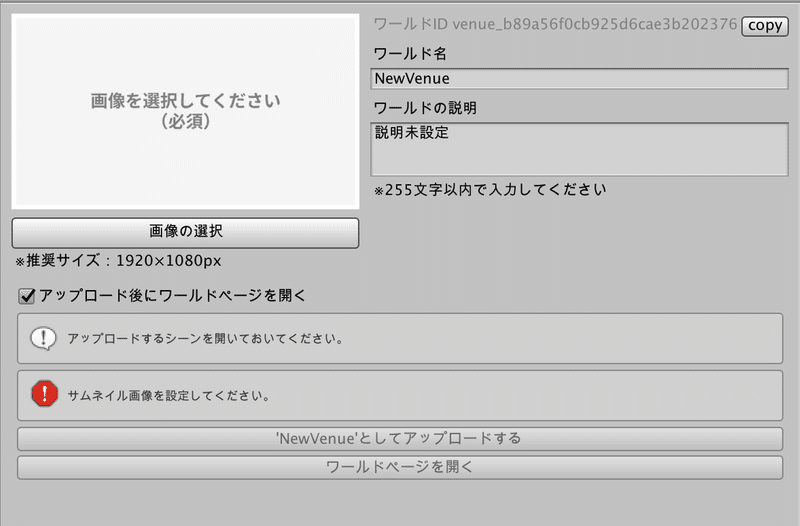Click the speech bubble info icon
Viewport: 800px width, 526px height.
pos(43,338)
